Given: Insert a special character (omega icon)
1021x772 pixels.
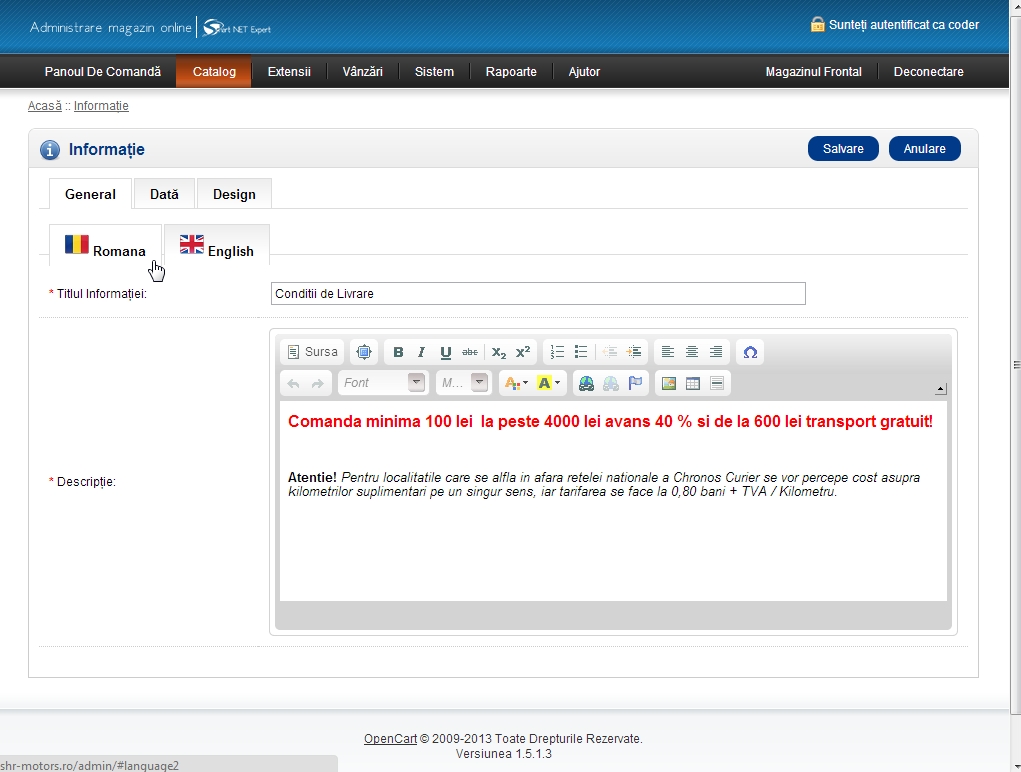Looking at the screenshot, I should 750,352.
